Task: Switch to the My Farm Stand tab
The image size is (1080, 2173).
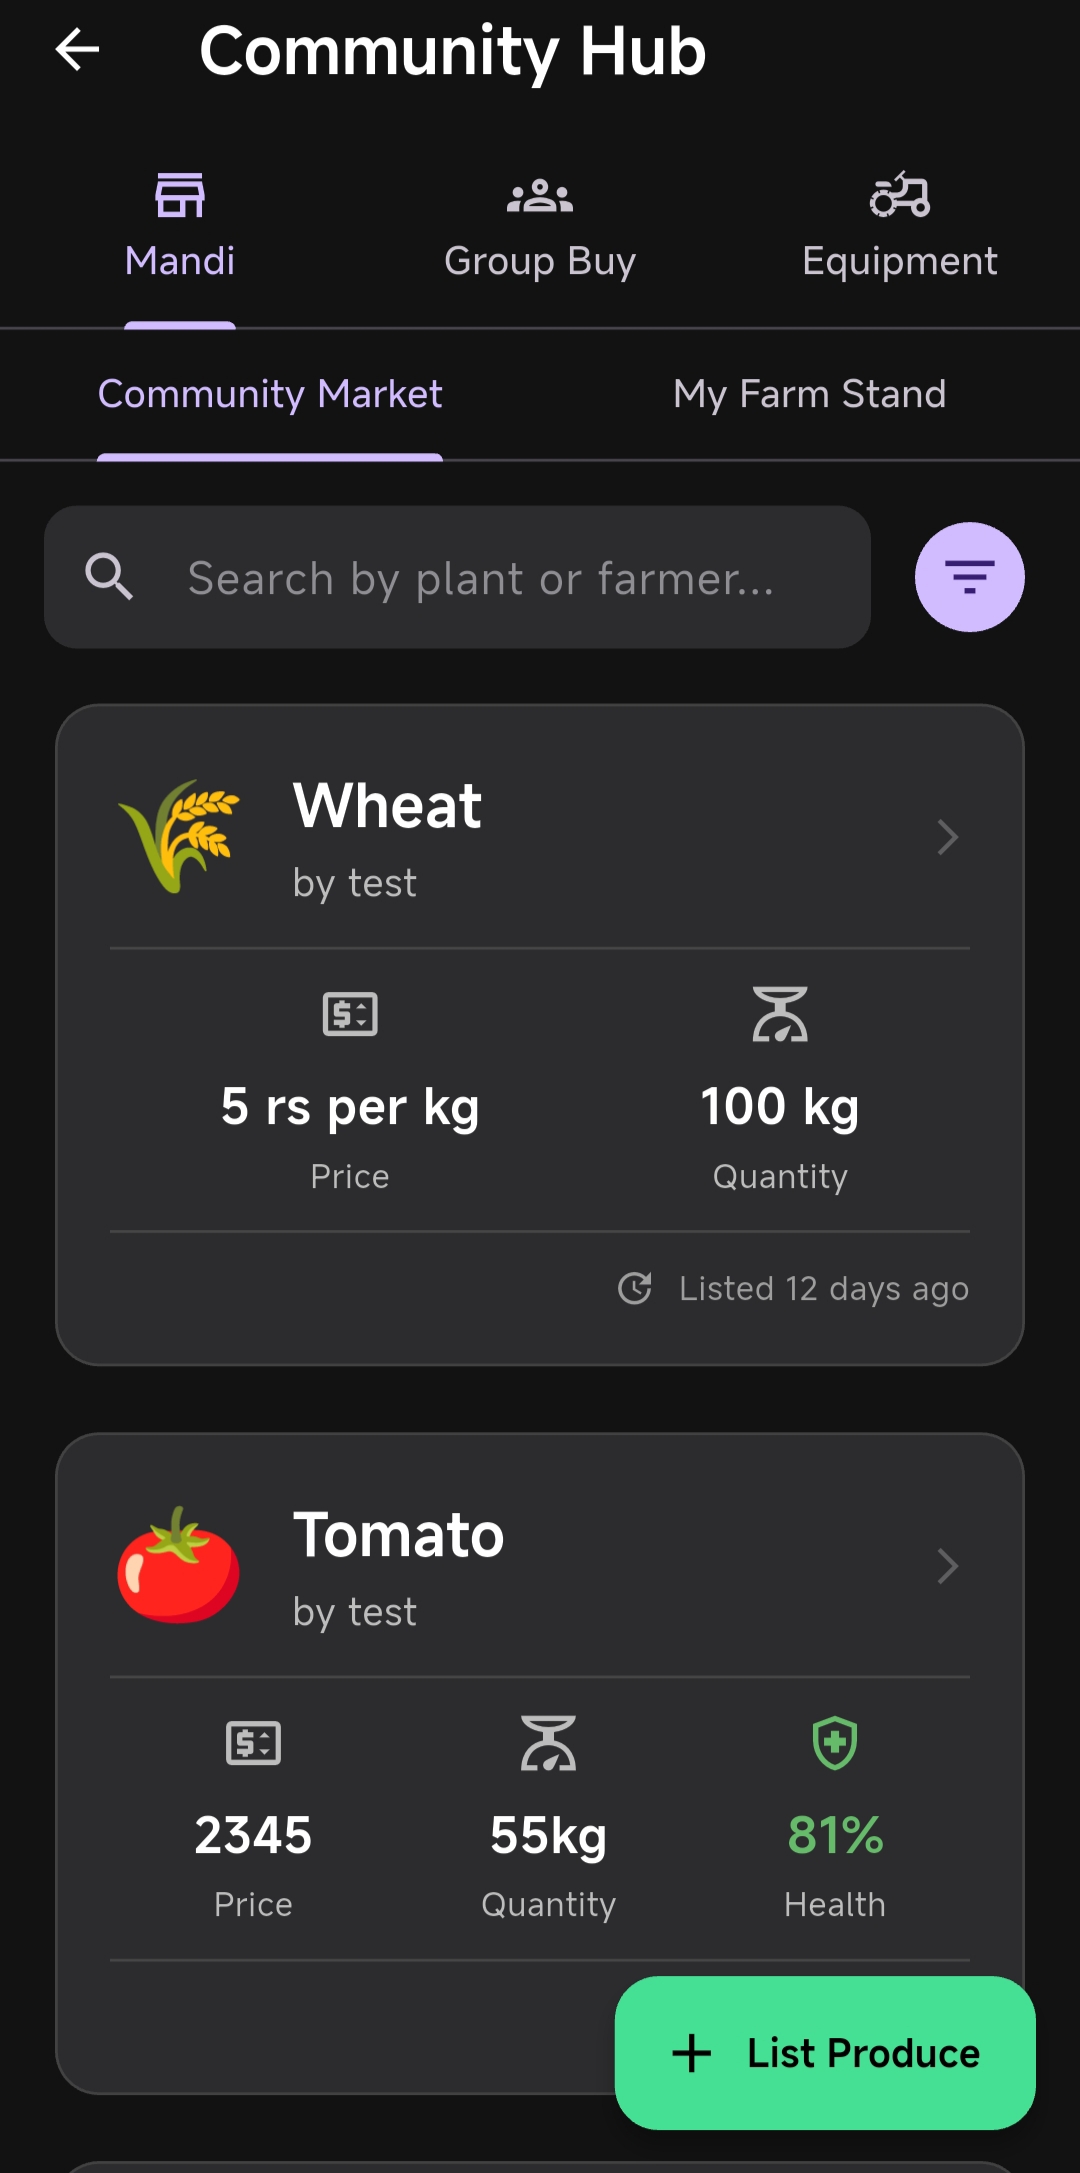Action: point(809,394)
